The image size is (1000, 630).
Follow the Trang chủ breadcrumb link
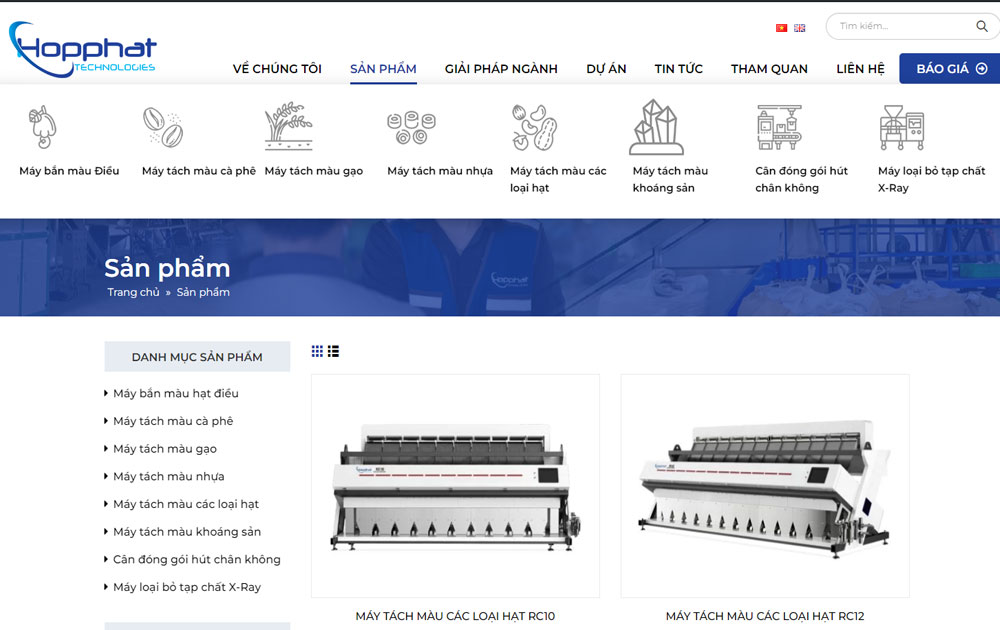[133, 292]
